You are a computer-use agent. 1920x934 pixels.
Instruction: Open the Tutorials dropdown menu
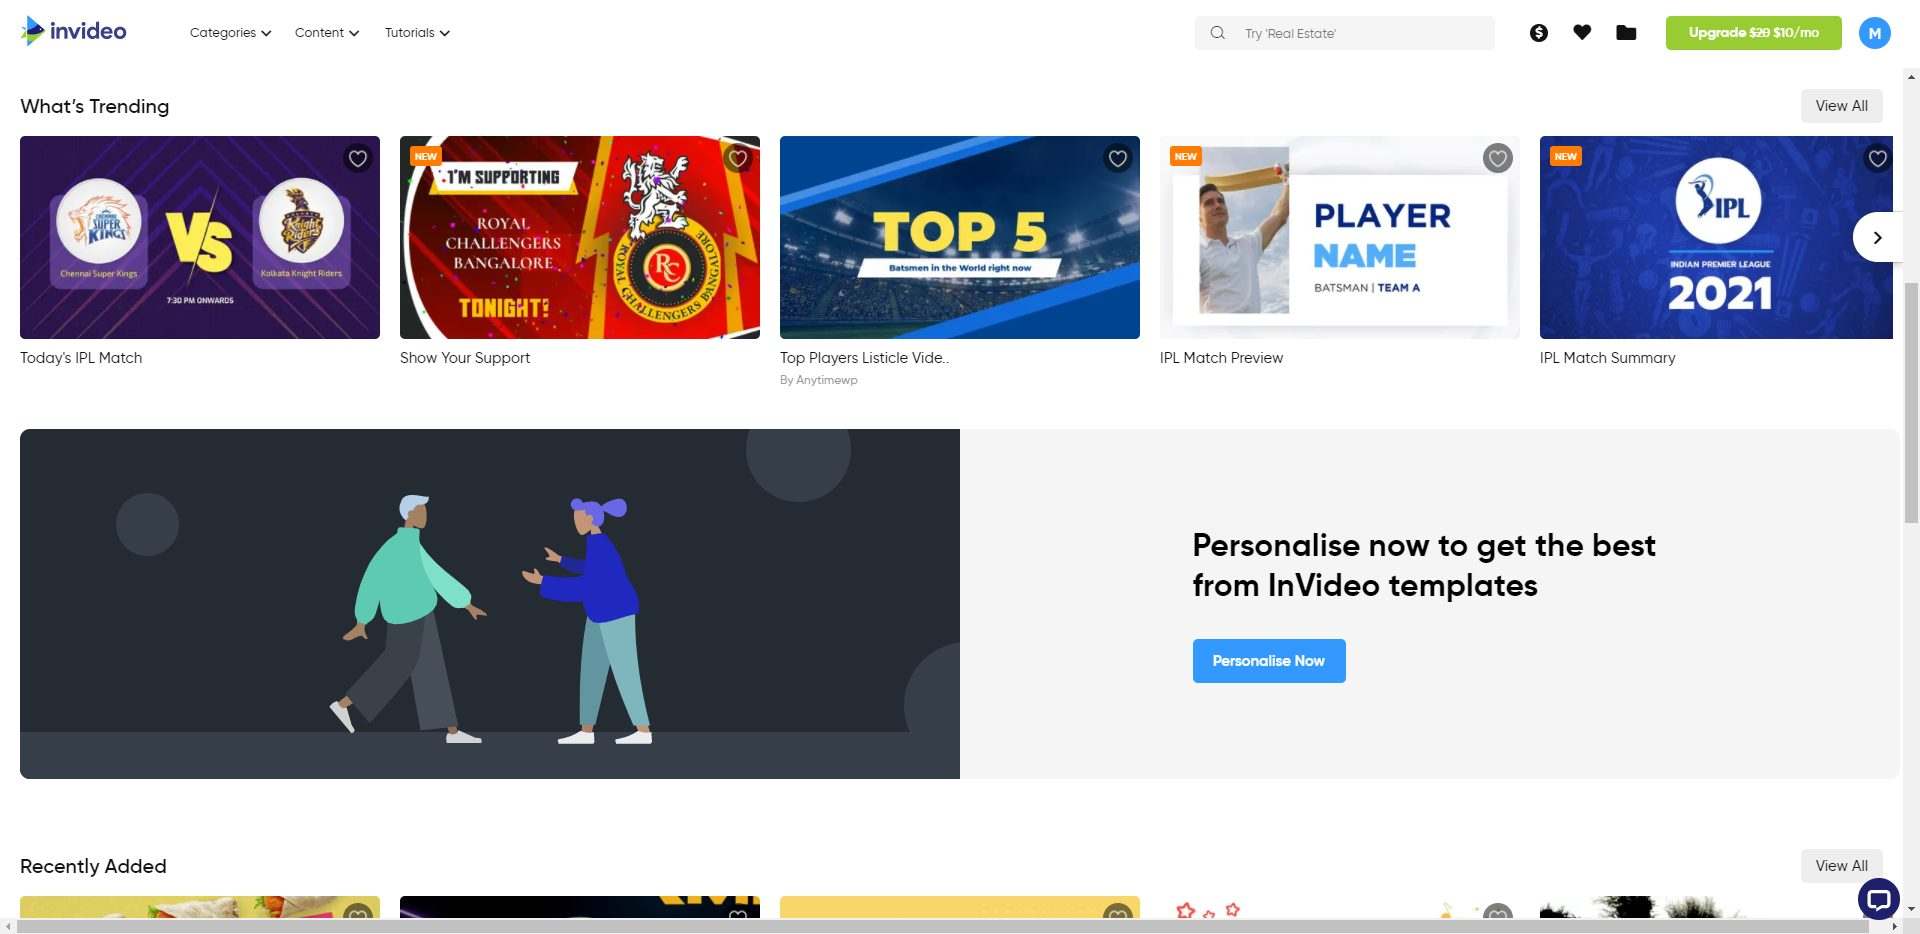tap(417, 33)
